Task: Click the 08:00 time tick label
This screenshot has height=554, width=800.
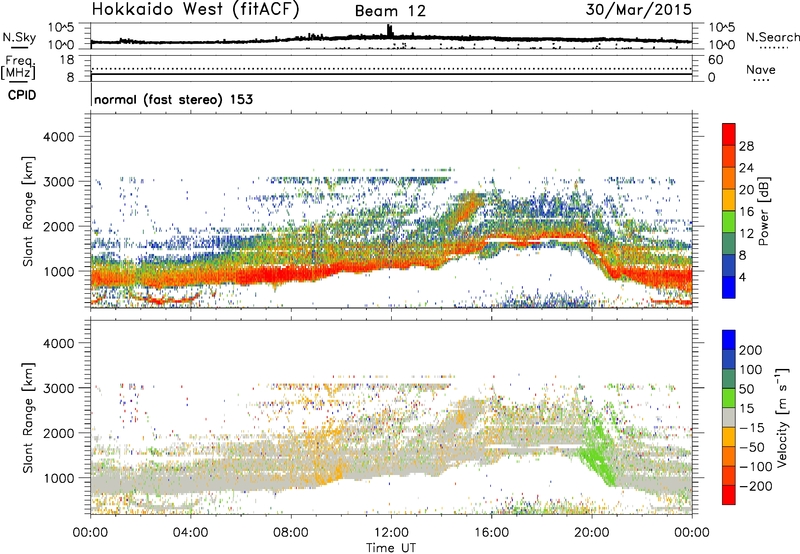Action: [x=291, y=533]
